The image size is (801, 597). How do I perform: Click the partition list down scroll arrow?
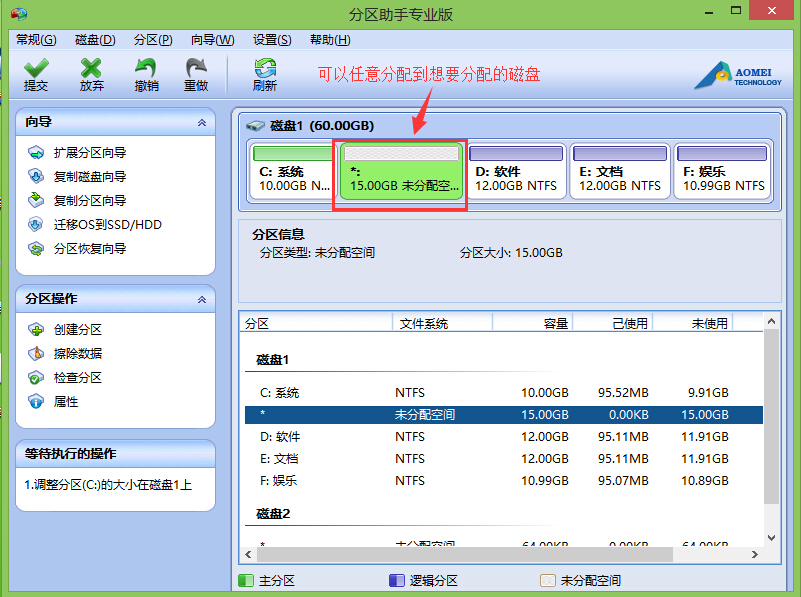[x=771, y=537]
